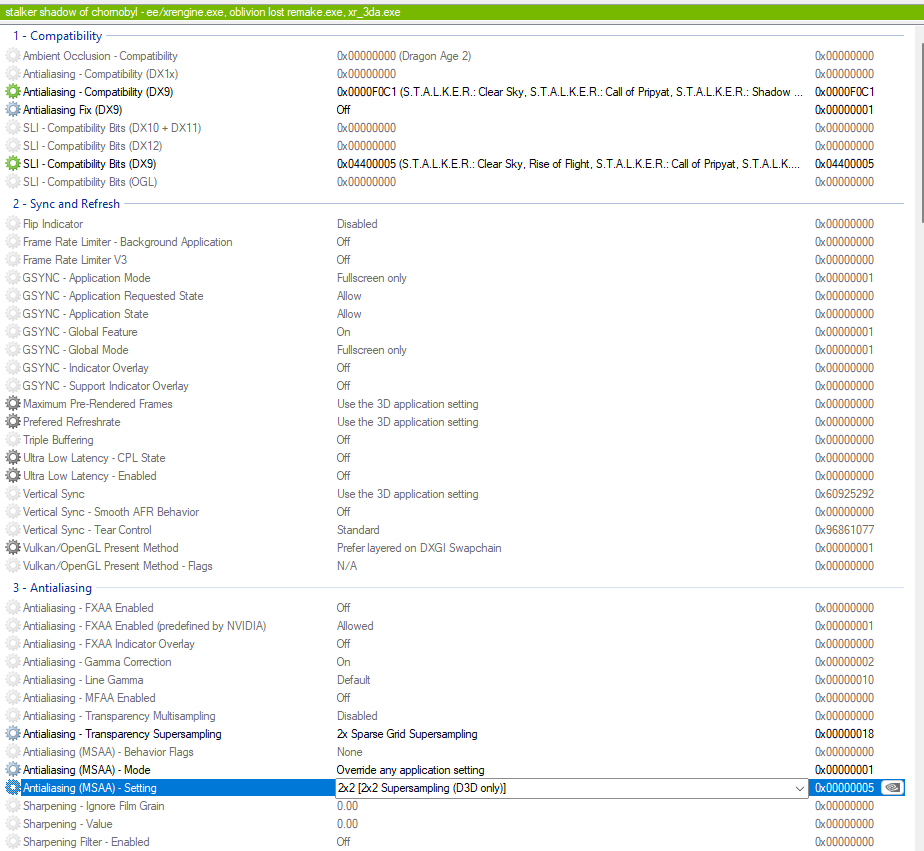The height and width of the screenshot is (851, 924).
Task: Select the Ambient Occlusion - Compatibility setting name
Action: click(x=100, y=56)
